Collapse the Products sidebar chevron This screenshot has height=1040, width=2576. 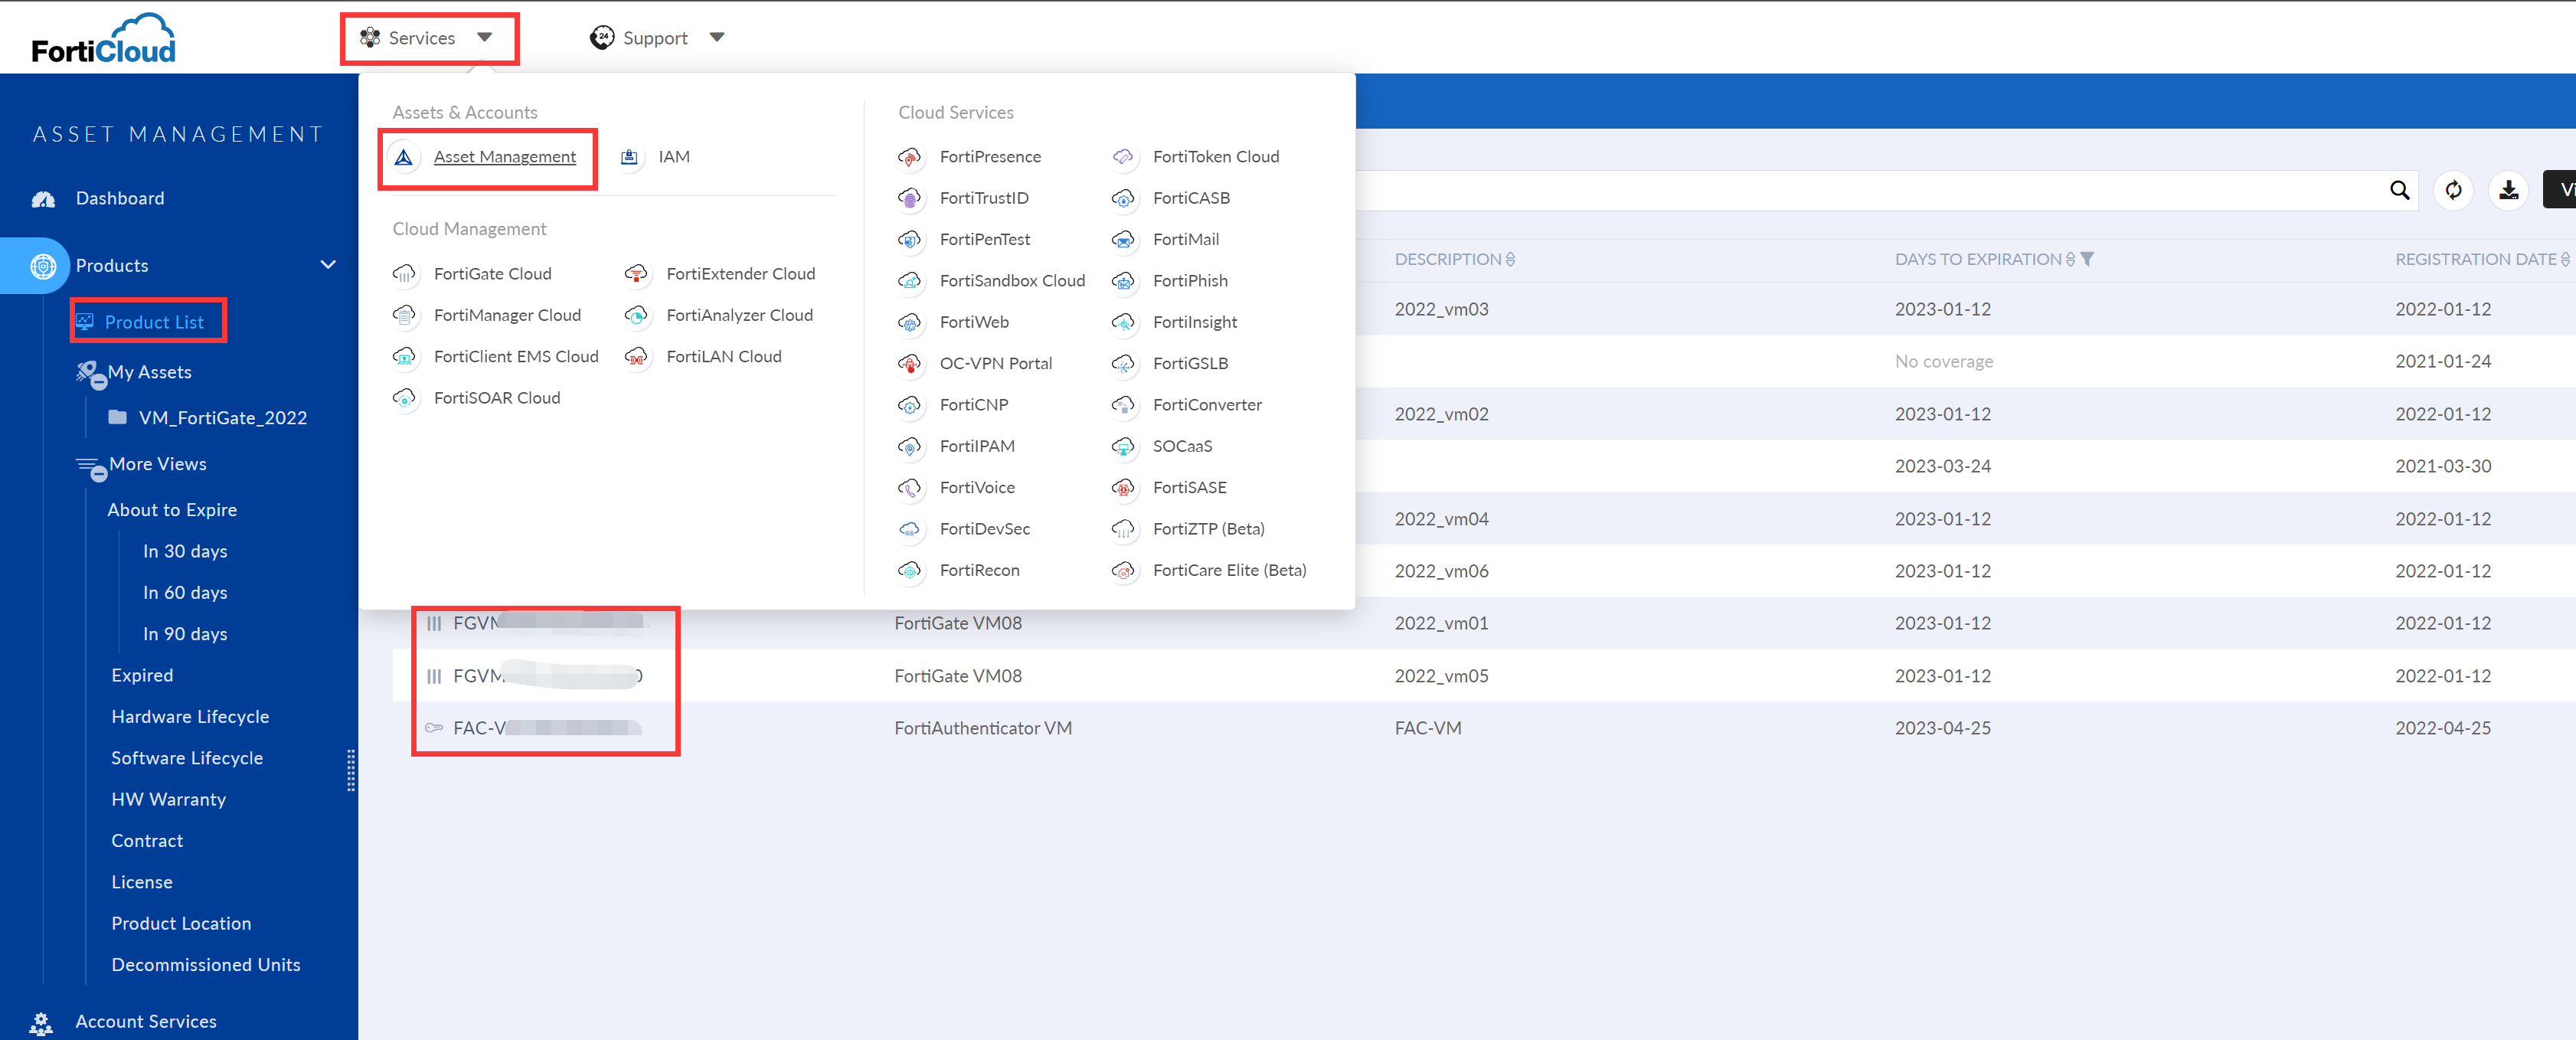click(327, 265)
